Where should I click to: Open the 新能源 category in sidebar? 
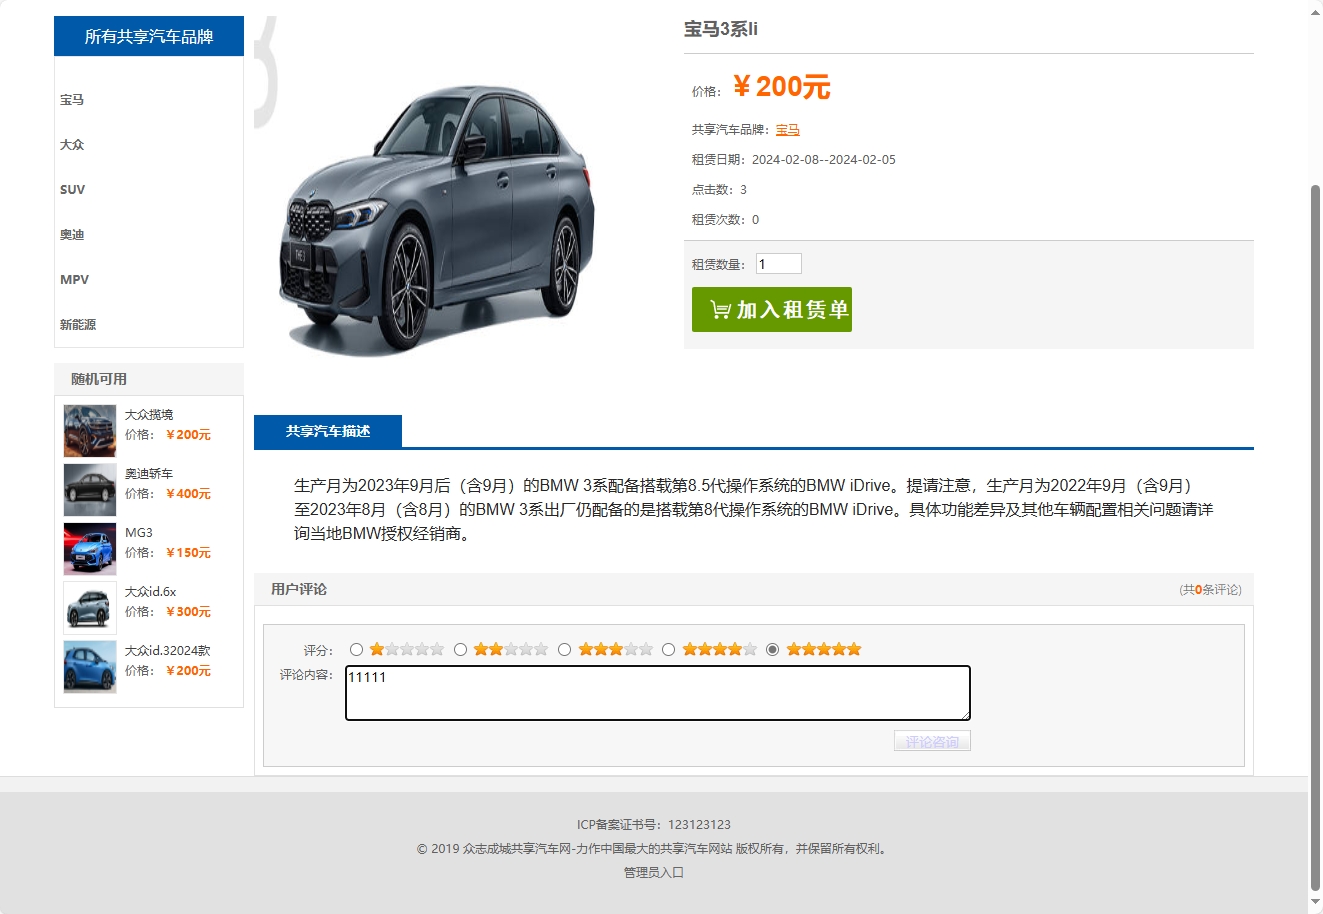(x=78, y=324)
